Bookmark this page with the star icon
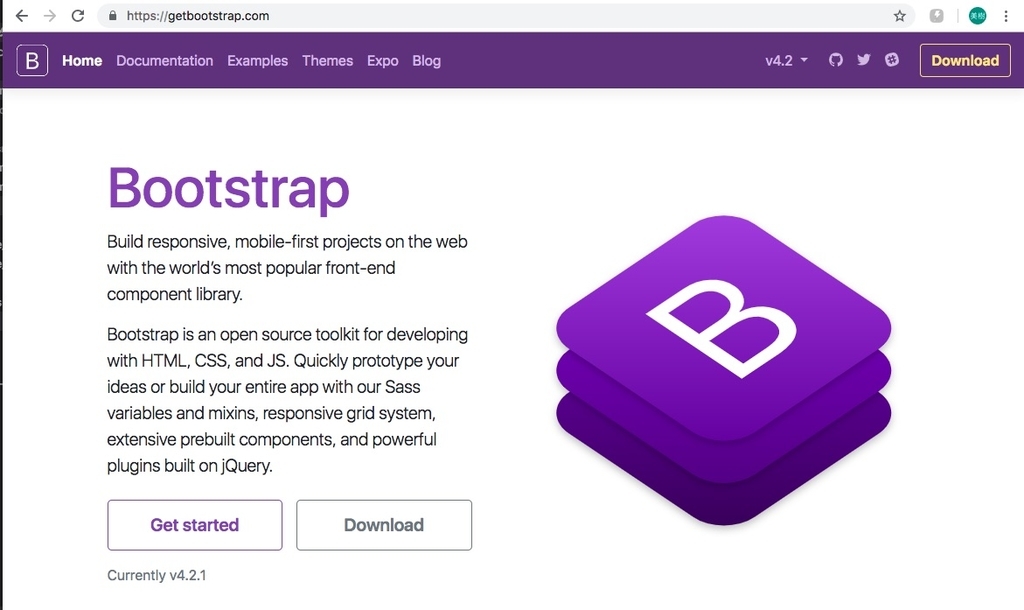The height and width of the screenshot is (610, 1024). tap(899, 16)
